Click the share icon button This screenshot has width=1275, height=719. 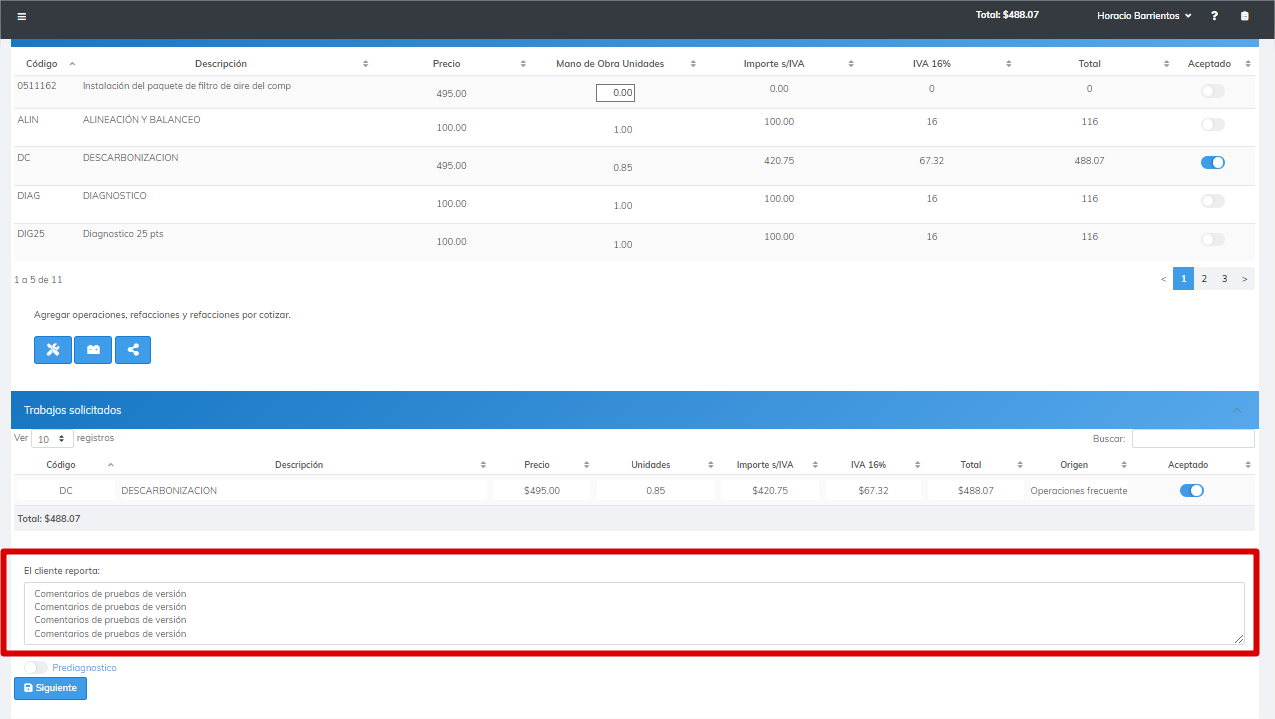click(x=133, y=350)
